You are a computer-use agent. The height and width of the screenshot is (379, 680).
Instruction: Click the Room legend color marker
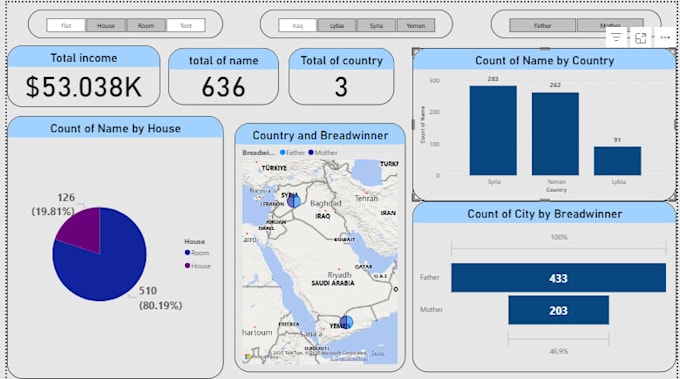(x=187, y=252)
